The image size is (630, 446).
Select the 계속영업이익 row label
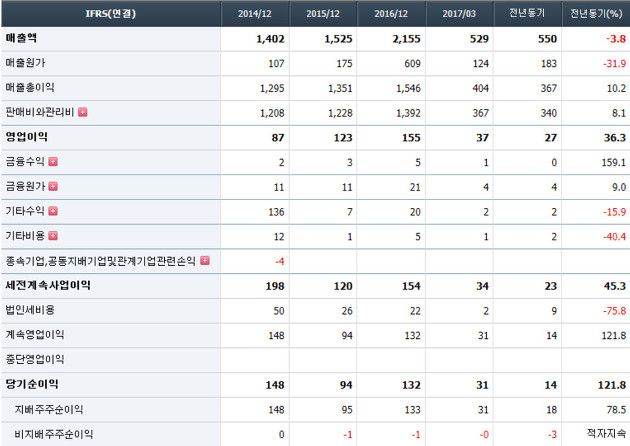click(35, 335)
